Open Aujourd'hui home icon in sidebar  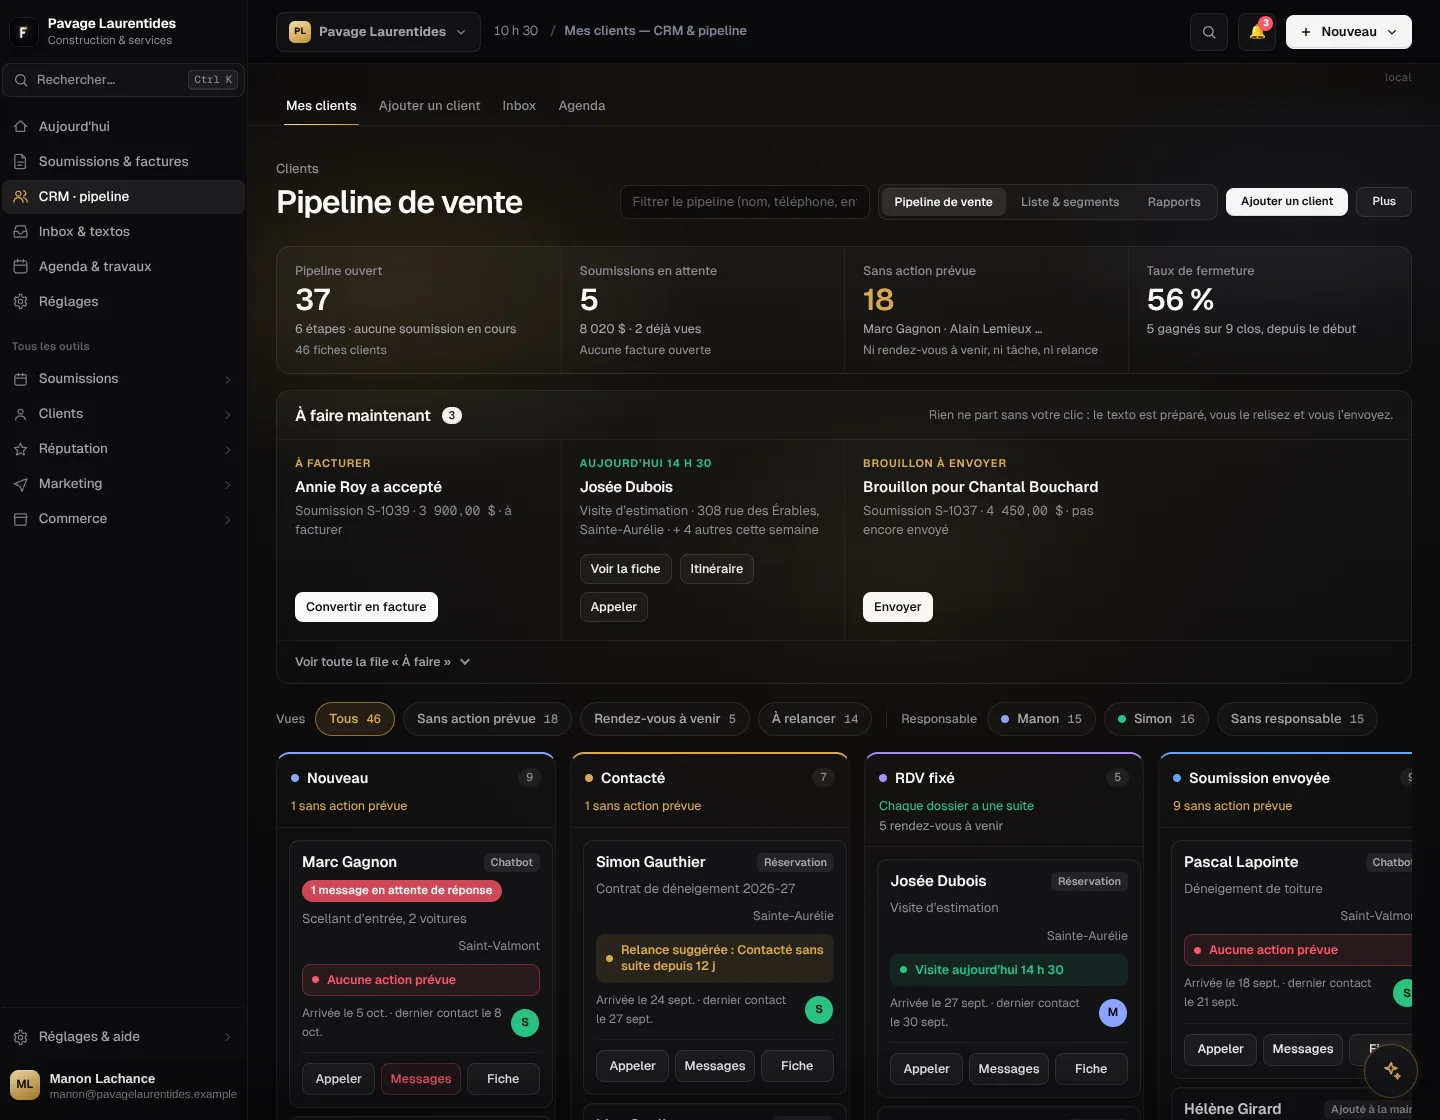click(20, 127)
